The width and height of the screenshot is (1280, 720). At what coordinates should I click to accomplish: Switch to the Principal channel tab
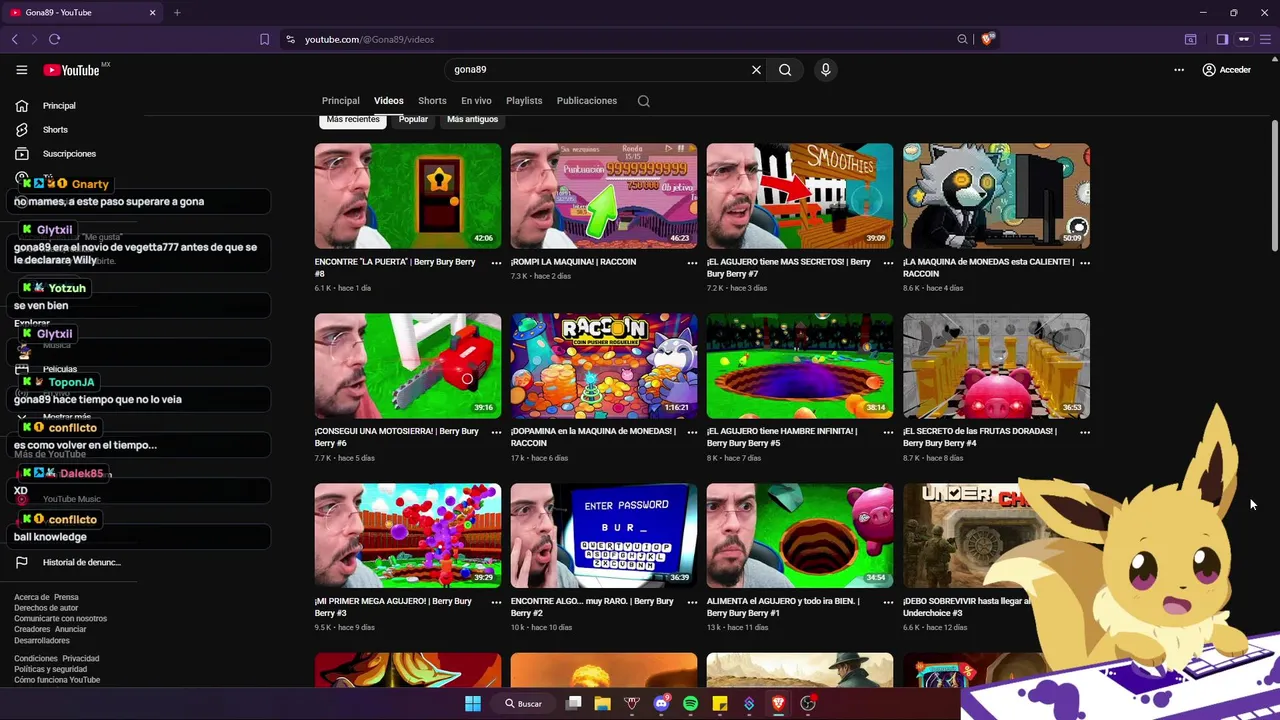point(341,101)
